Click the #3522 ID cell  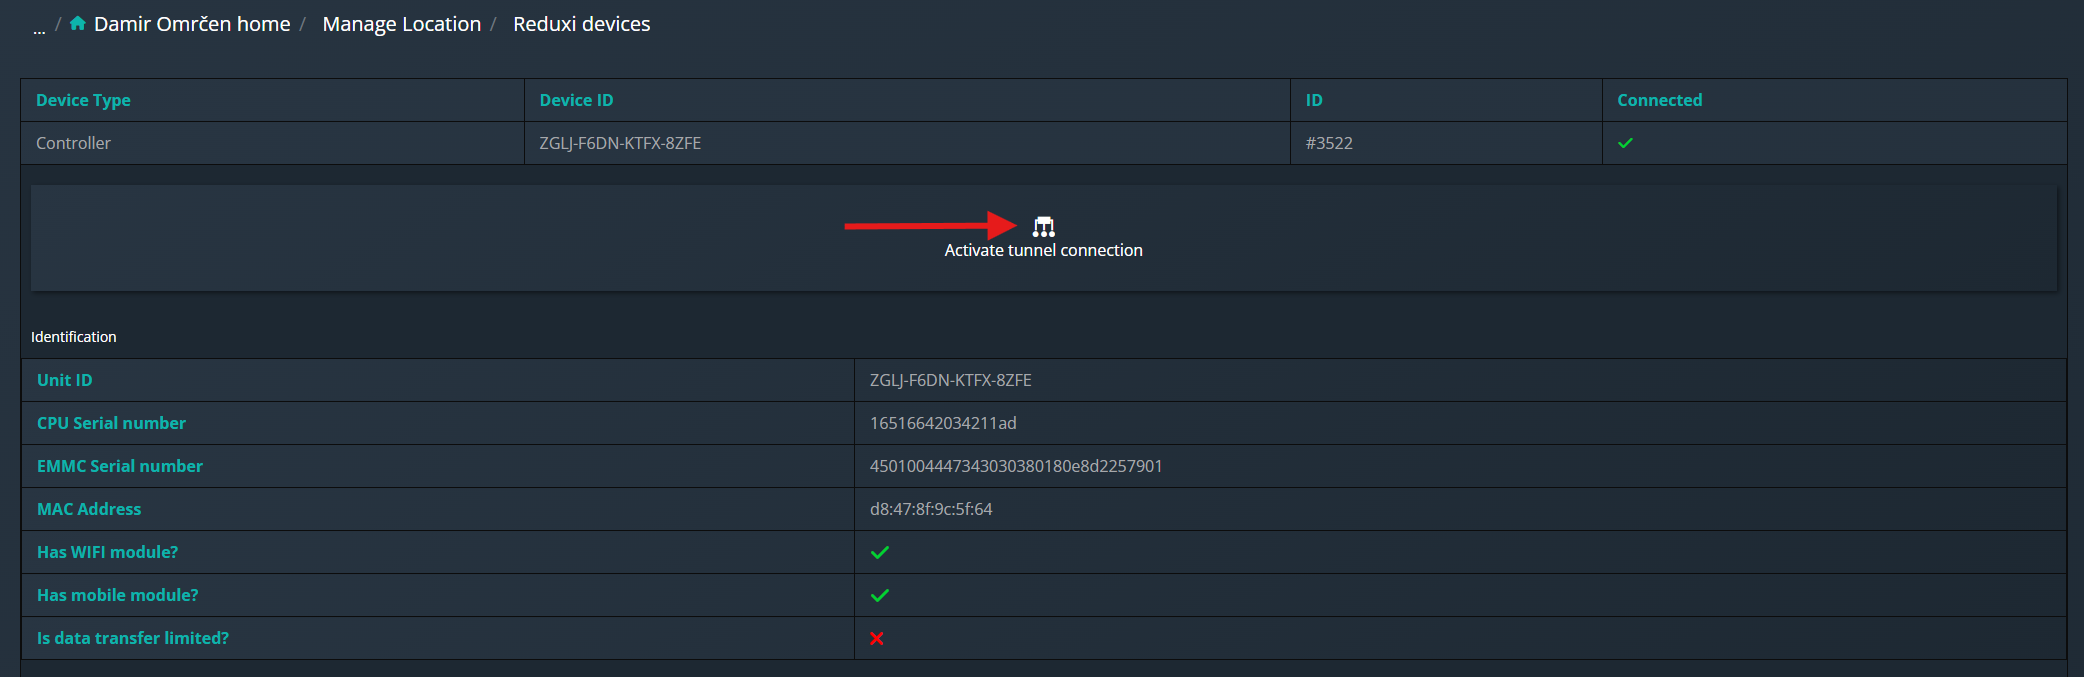click(x=1329, y=143)
